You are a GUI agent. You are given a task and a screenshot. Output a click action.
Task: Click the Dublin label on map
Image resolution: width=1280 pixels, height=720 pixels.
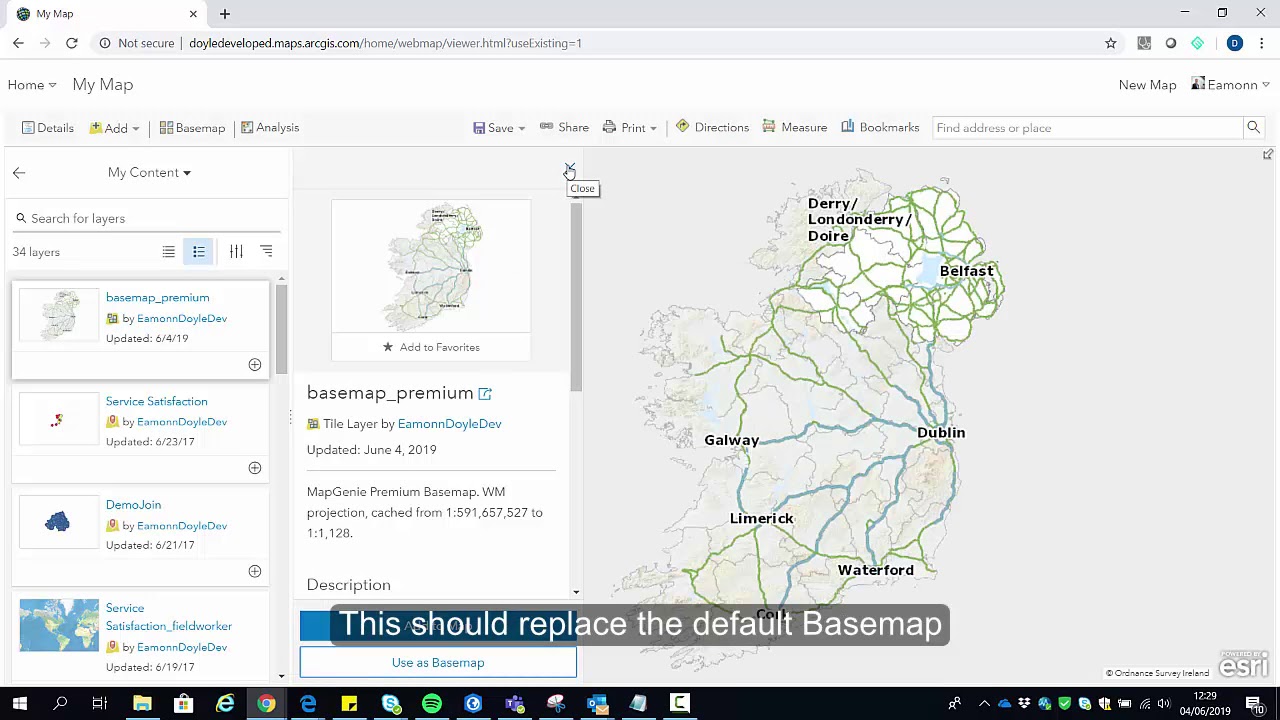pyautogui.click(x=941, y=433)
